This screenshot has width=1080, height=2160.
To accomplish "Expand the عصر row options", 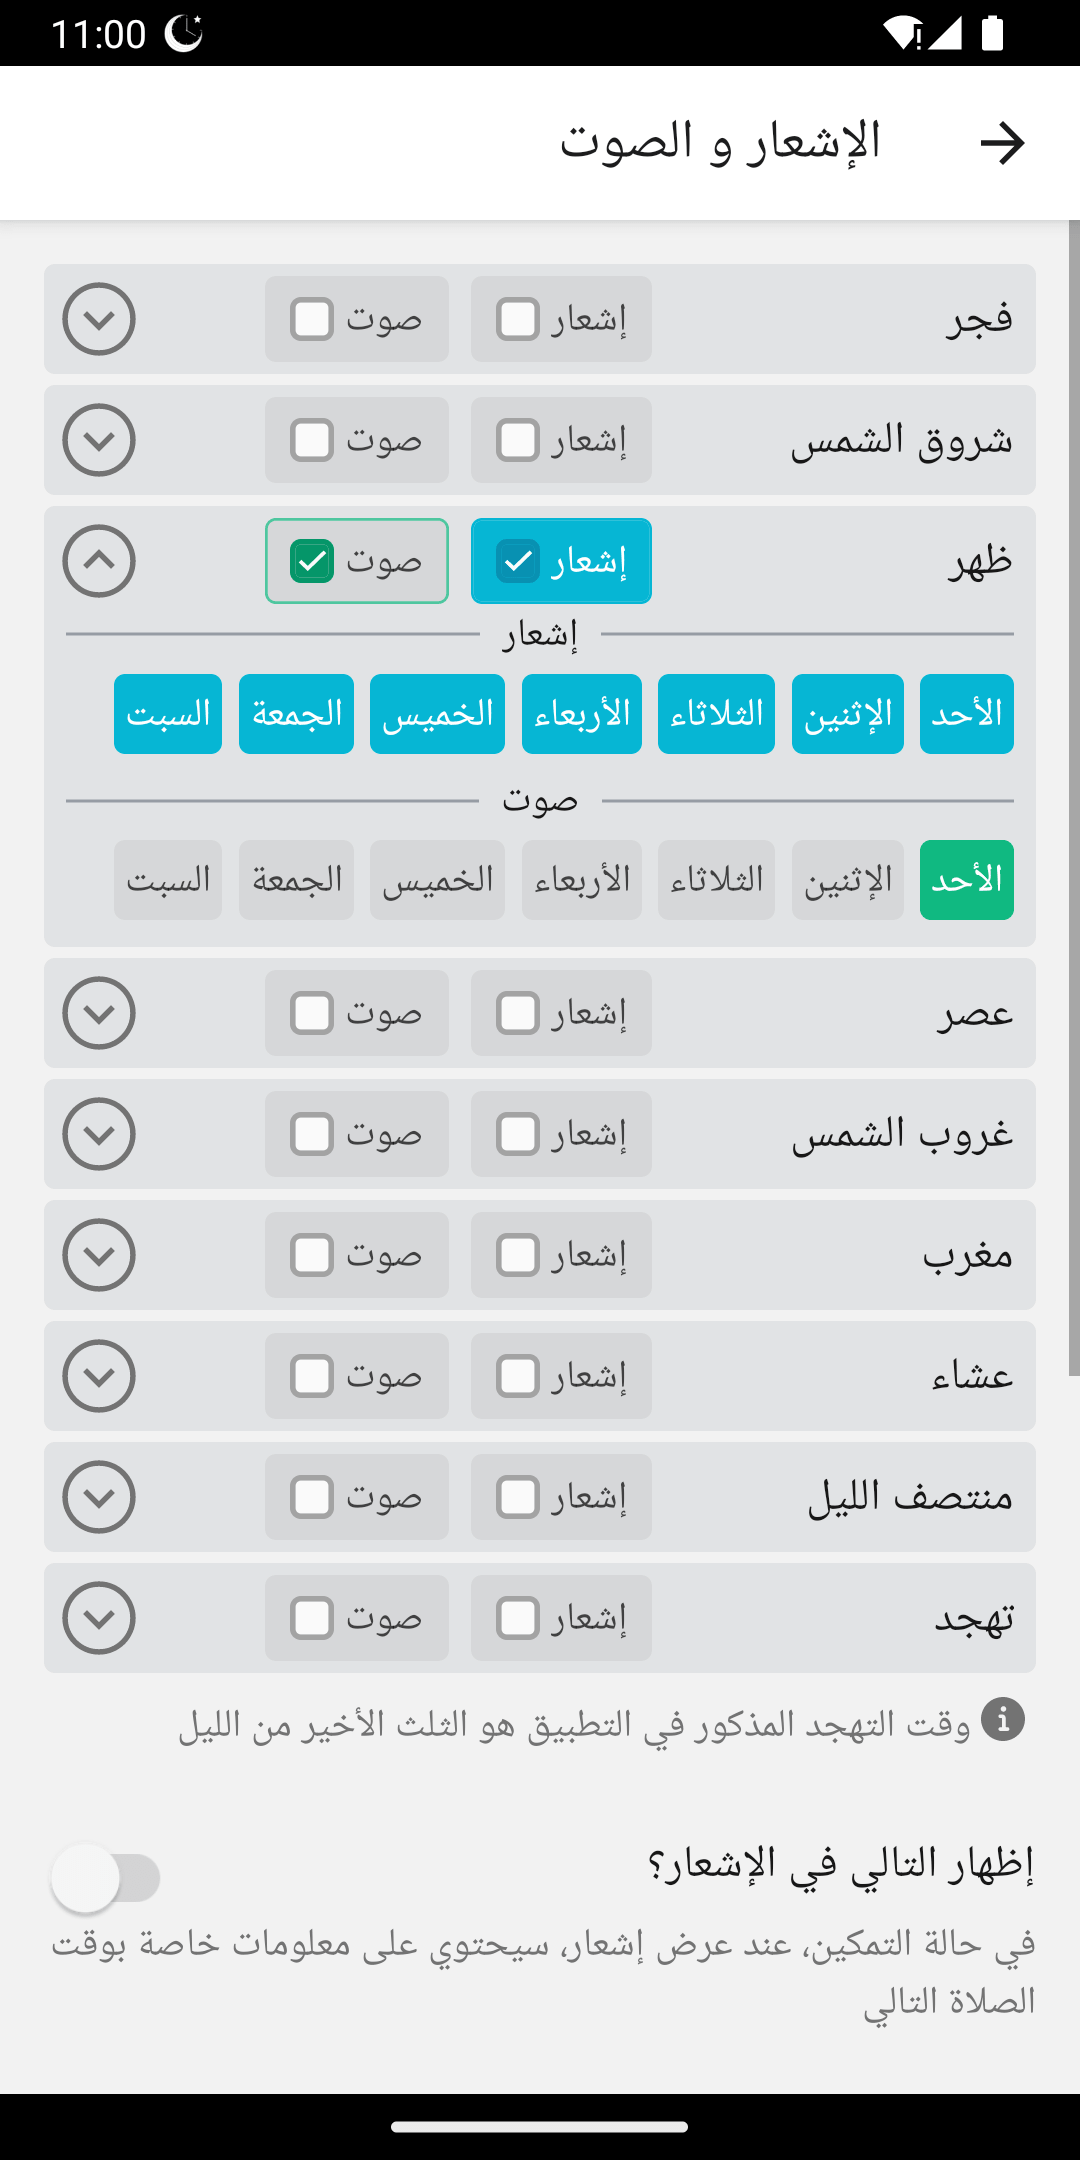I will pos(99,1013).
